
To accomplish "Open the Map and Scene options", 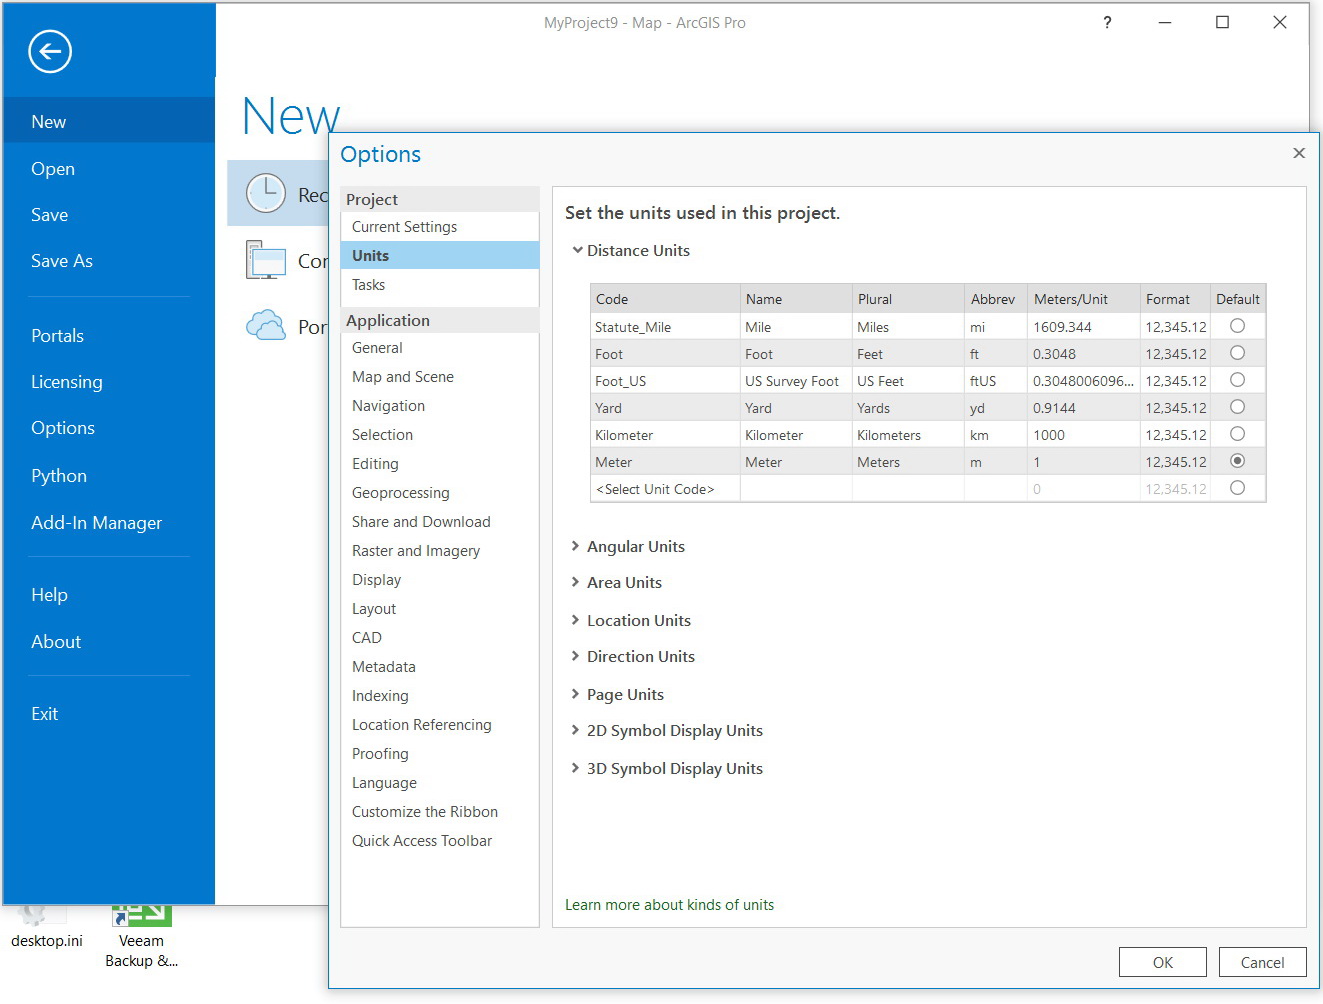I will click(x=402, y=377).
